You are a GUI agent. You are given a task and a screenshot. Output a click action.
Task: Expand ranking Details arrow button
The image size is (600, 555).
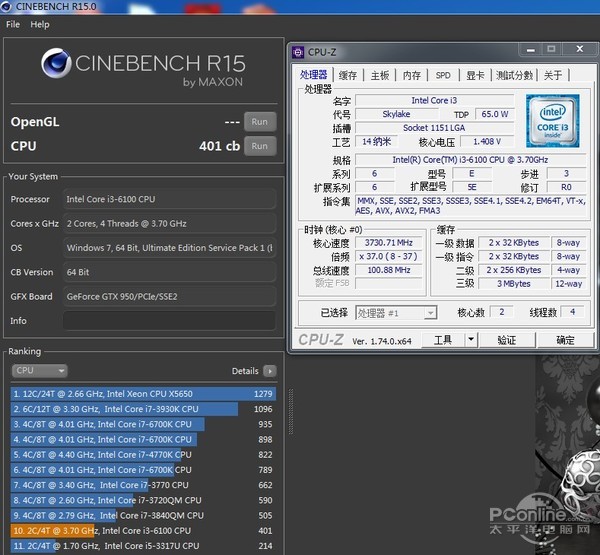270,371
